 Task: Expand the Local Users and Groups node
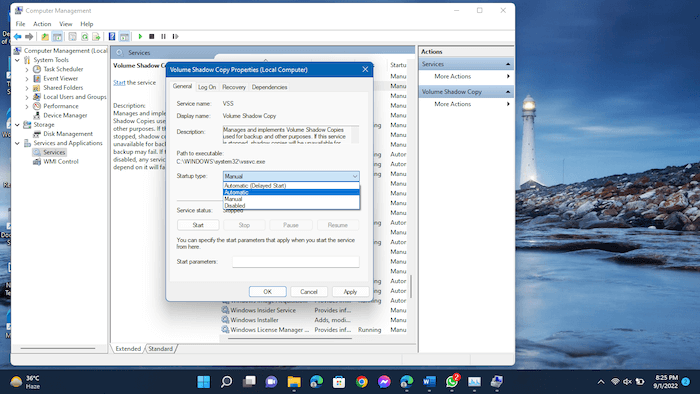click(27, 97)
